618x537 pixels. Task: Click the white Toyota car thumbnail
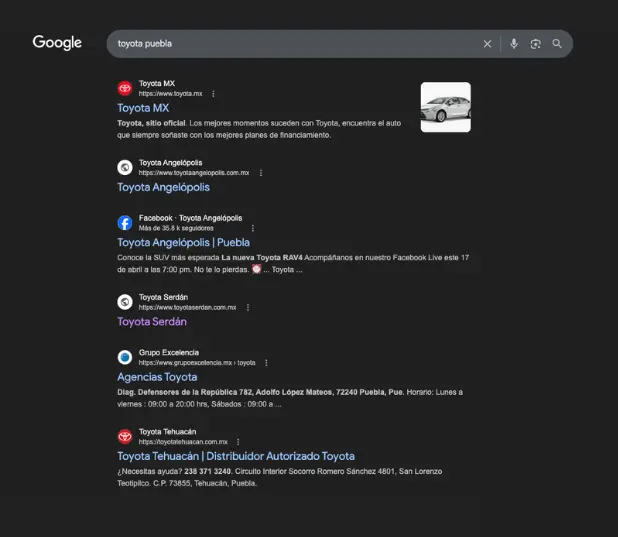coord(445,107)
